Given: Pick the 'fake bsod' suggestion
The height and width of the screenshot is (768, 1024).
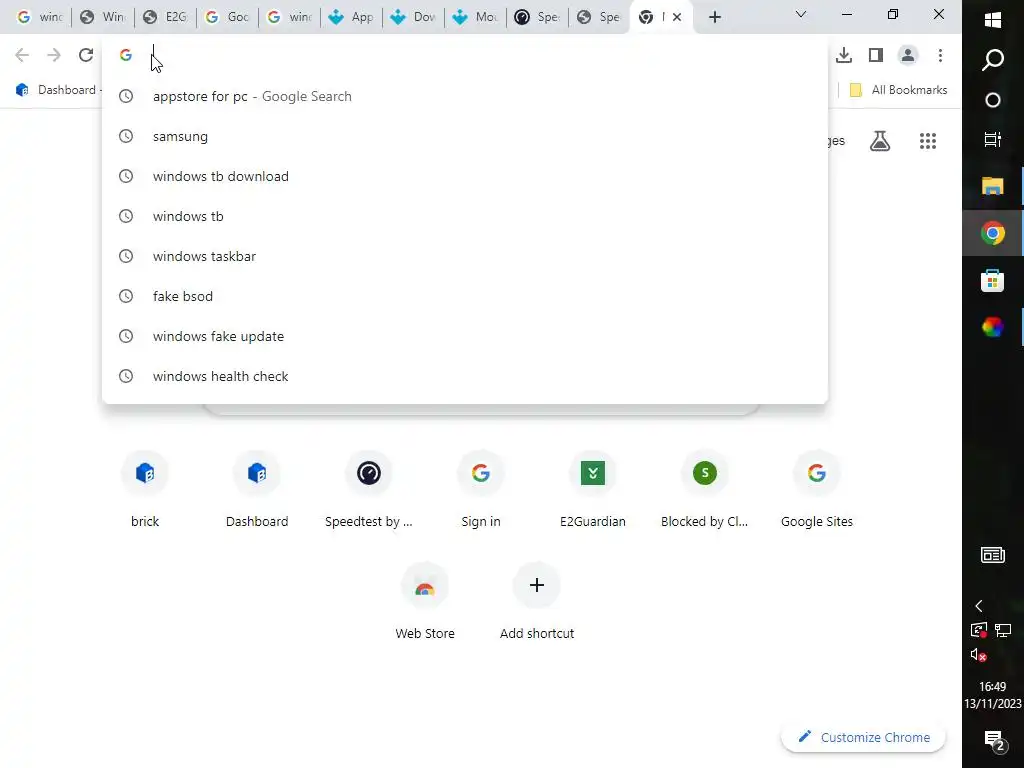Looking at the screenshot, I should click(464, 296).
